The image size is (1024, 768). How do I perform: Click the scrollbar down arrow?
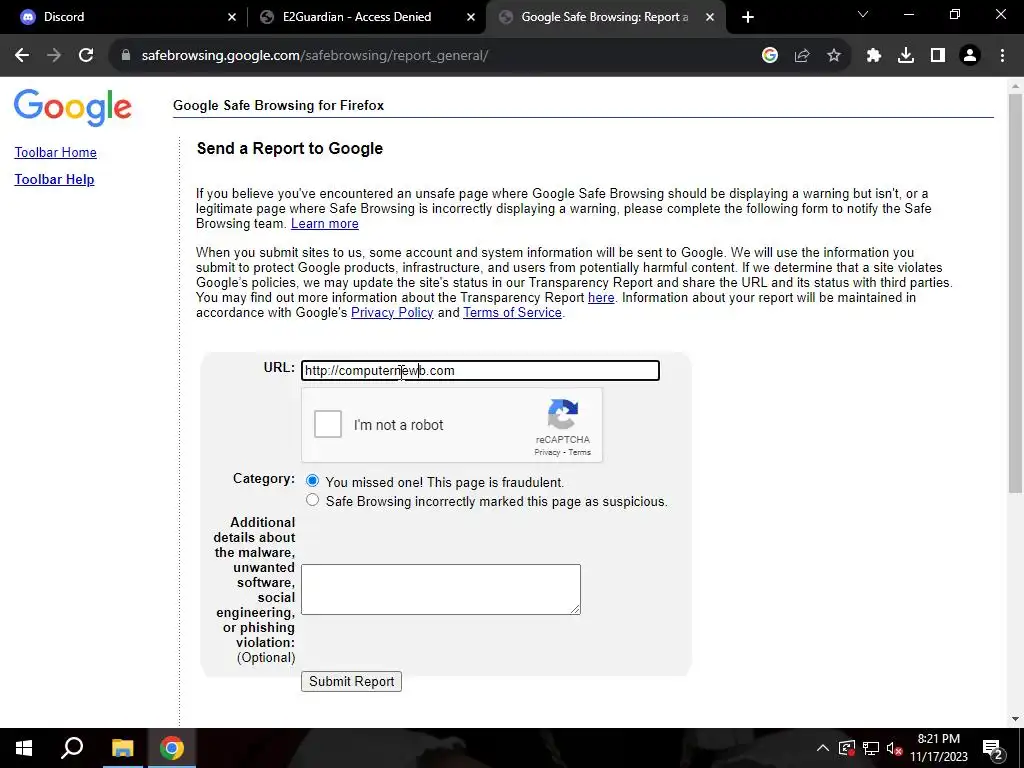click(x=1015, y=719)
